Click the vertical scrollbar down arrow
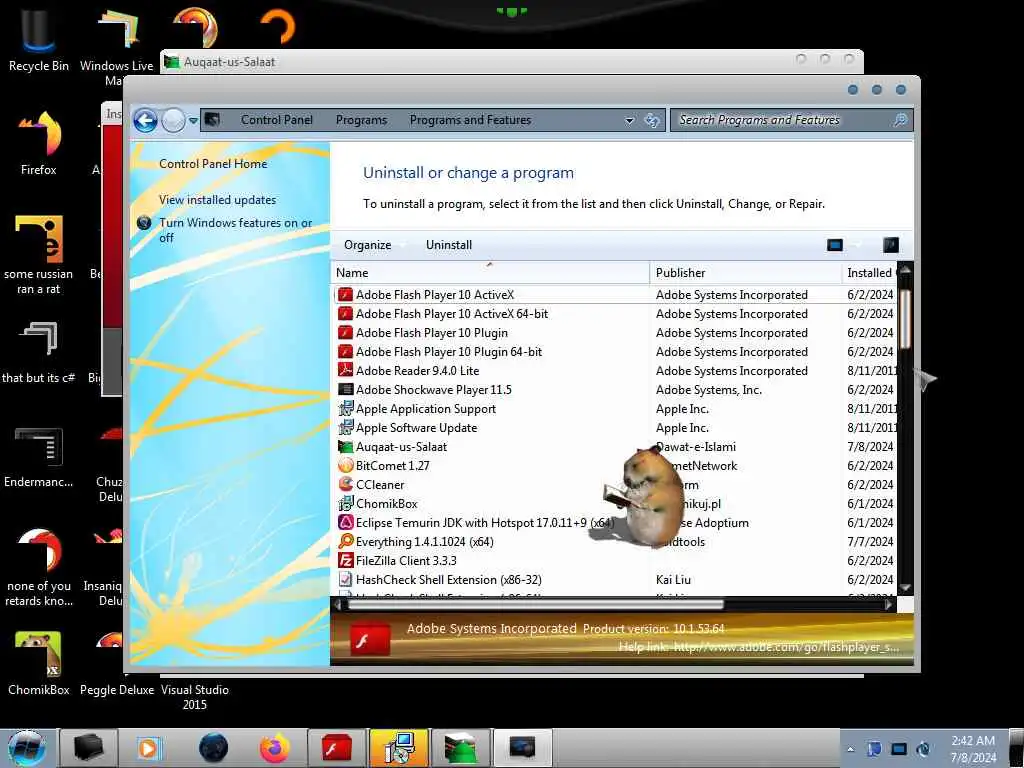1024x768 pixels. coord(905,587)
